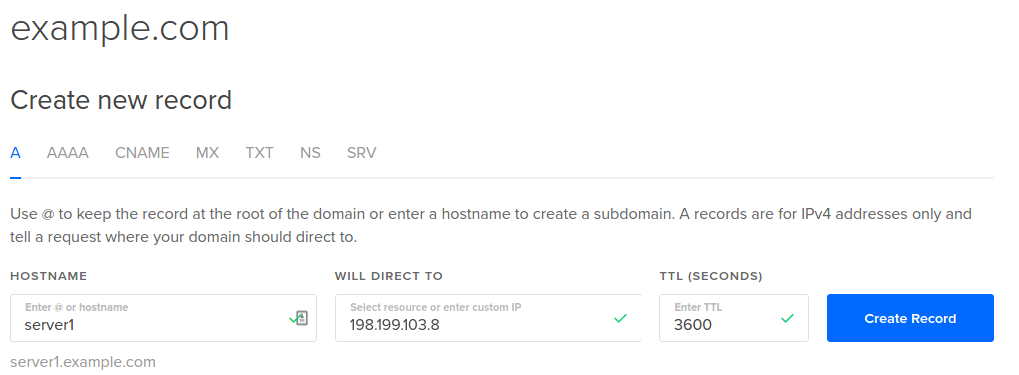Click the server1.example.com preview text
Image resolution: width=1019 pixels, height=375 pixels.
[x=83, y=362]
